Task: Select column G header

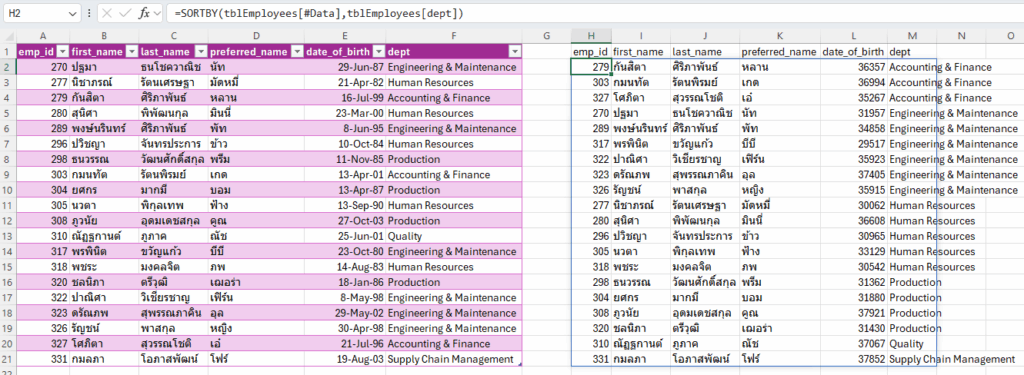Action: coord(547,36)
